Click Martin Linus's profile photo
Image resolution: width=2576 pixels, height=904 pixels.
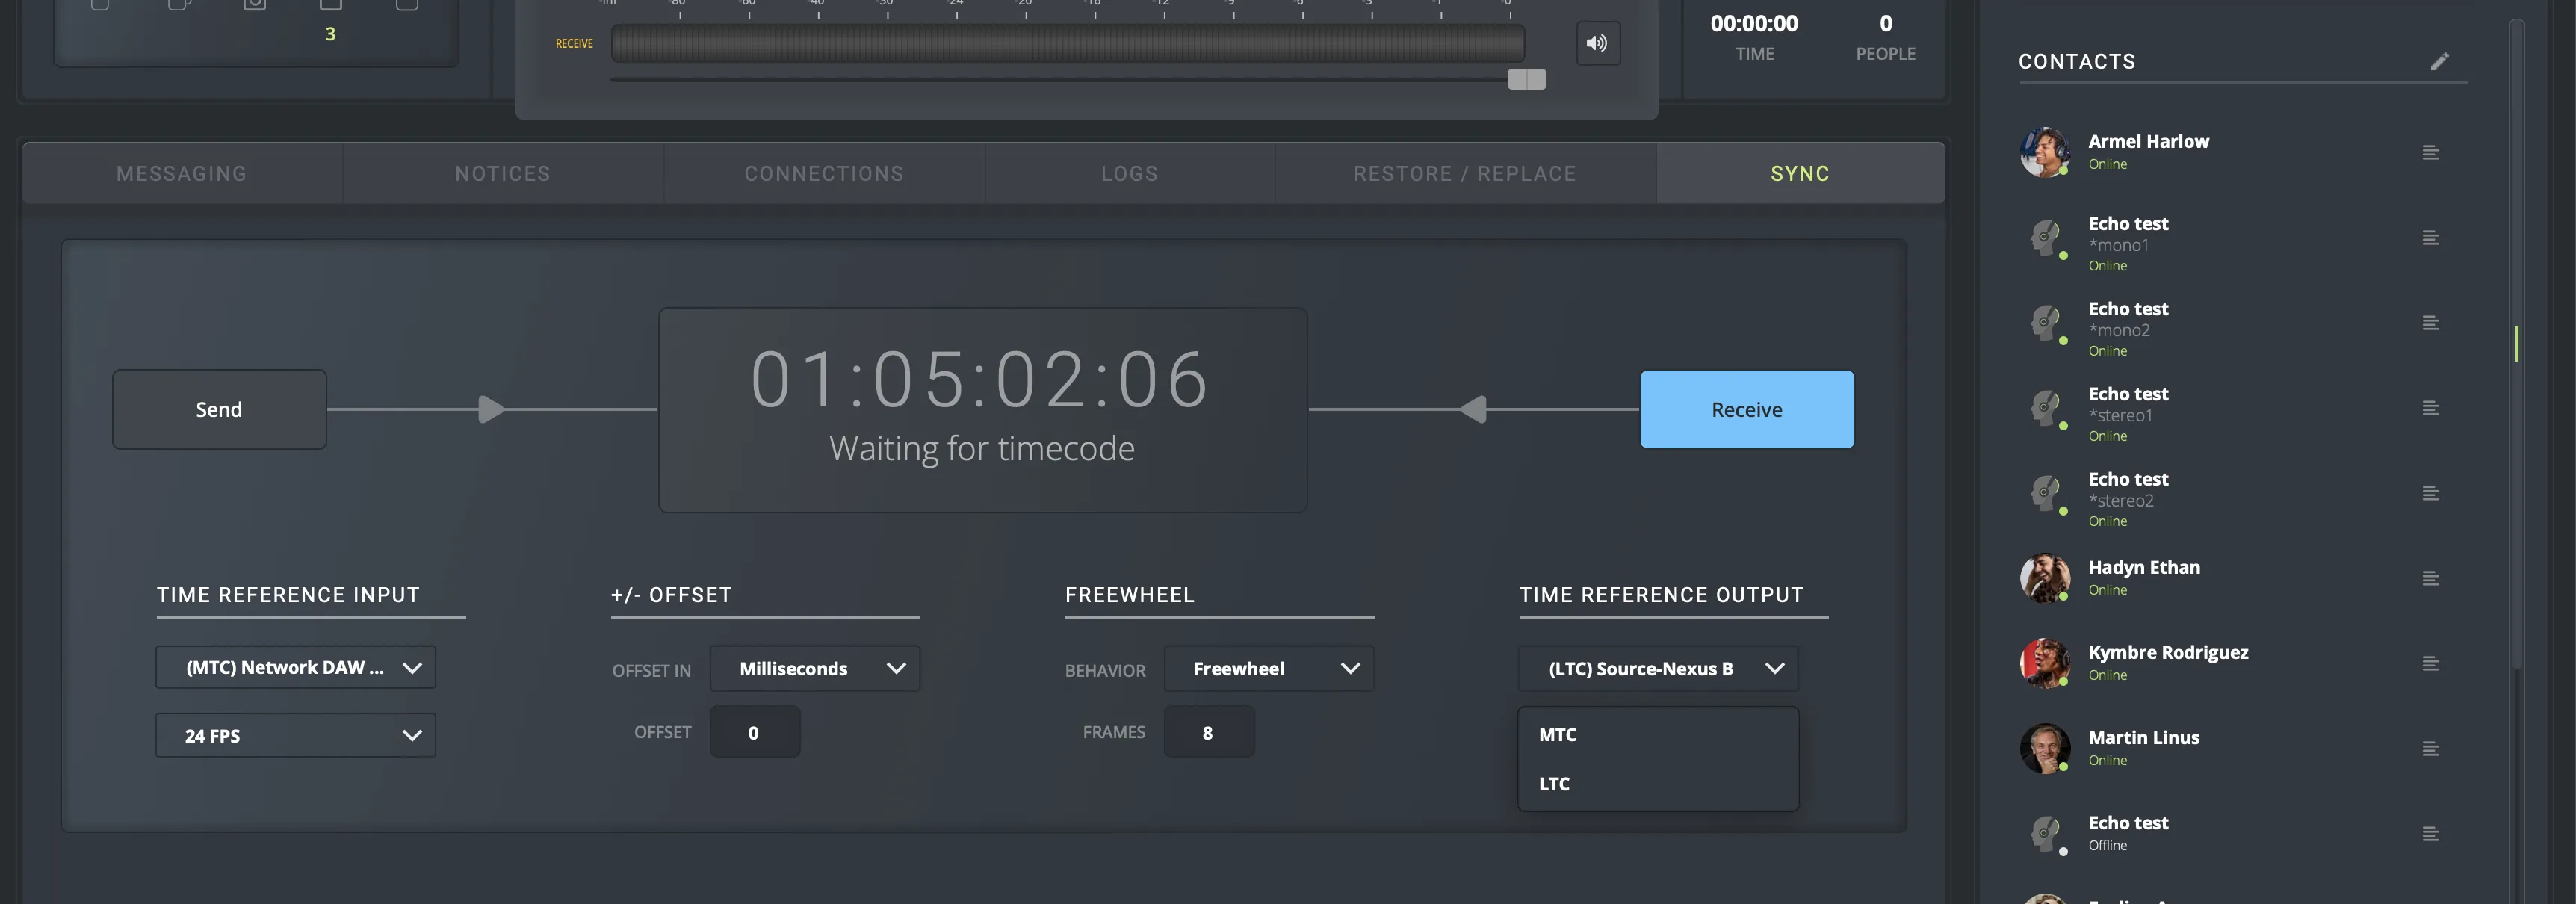coord(2045,748)
